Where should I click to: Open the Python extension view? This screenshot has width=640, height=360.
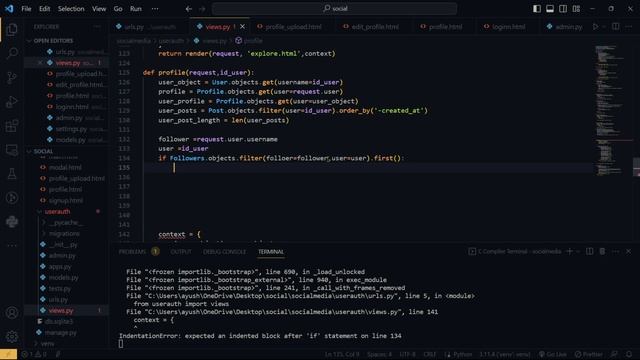12,222
